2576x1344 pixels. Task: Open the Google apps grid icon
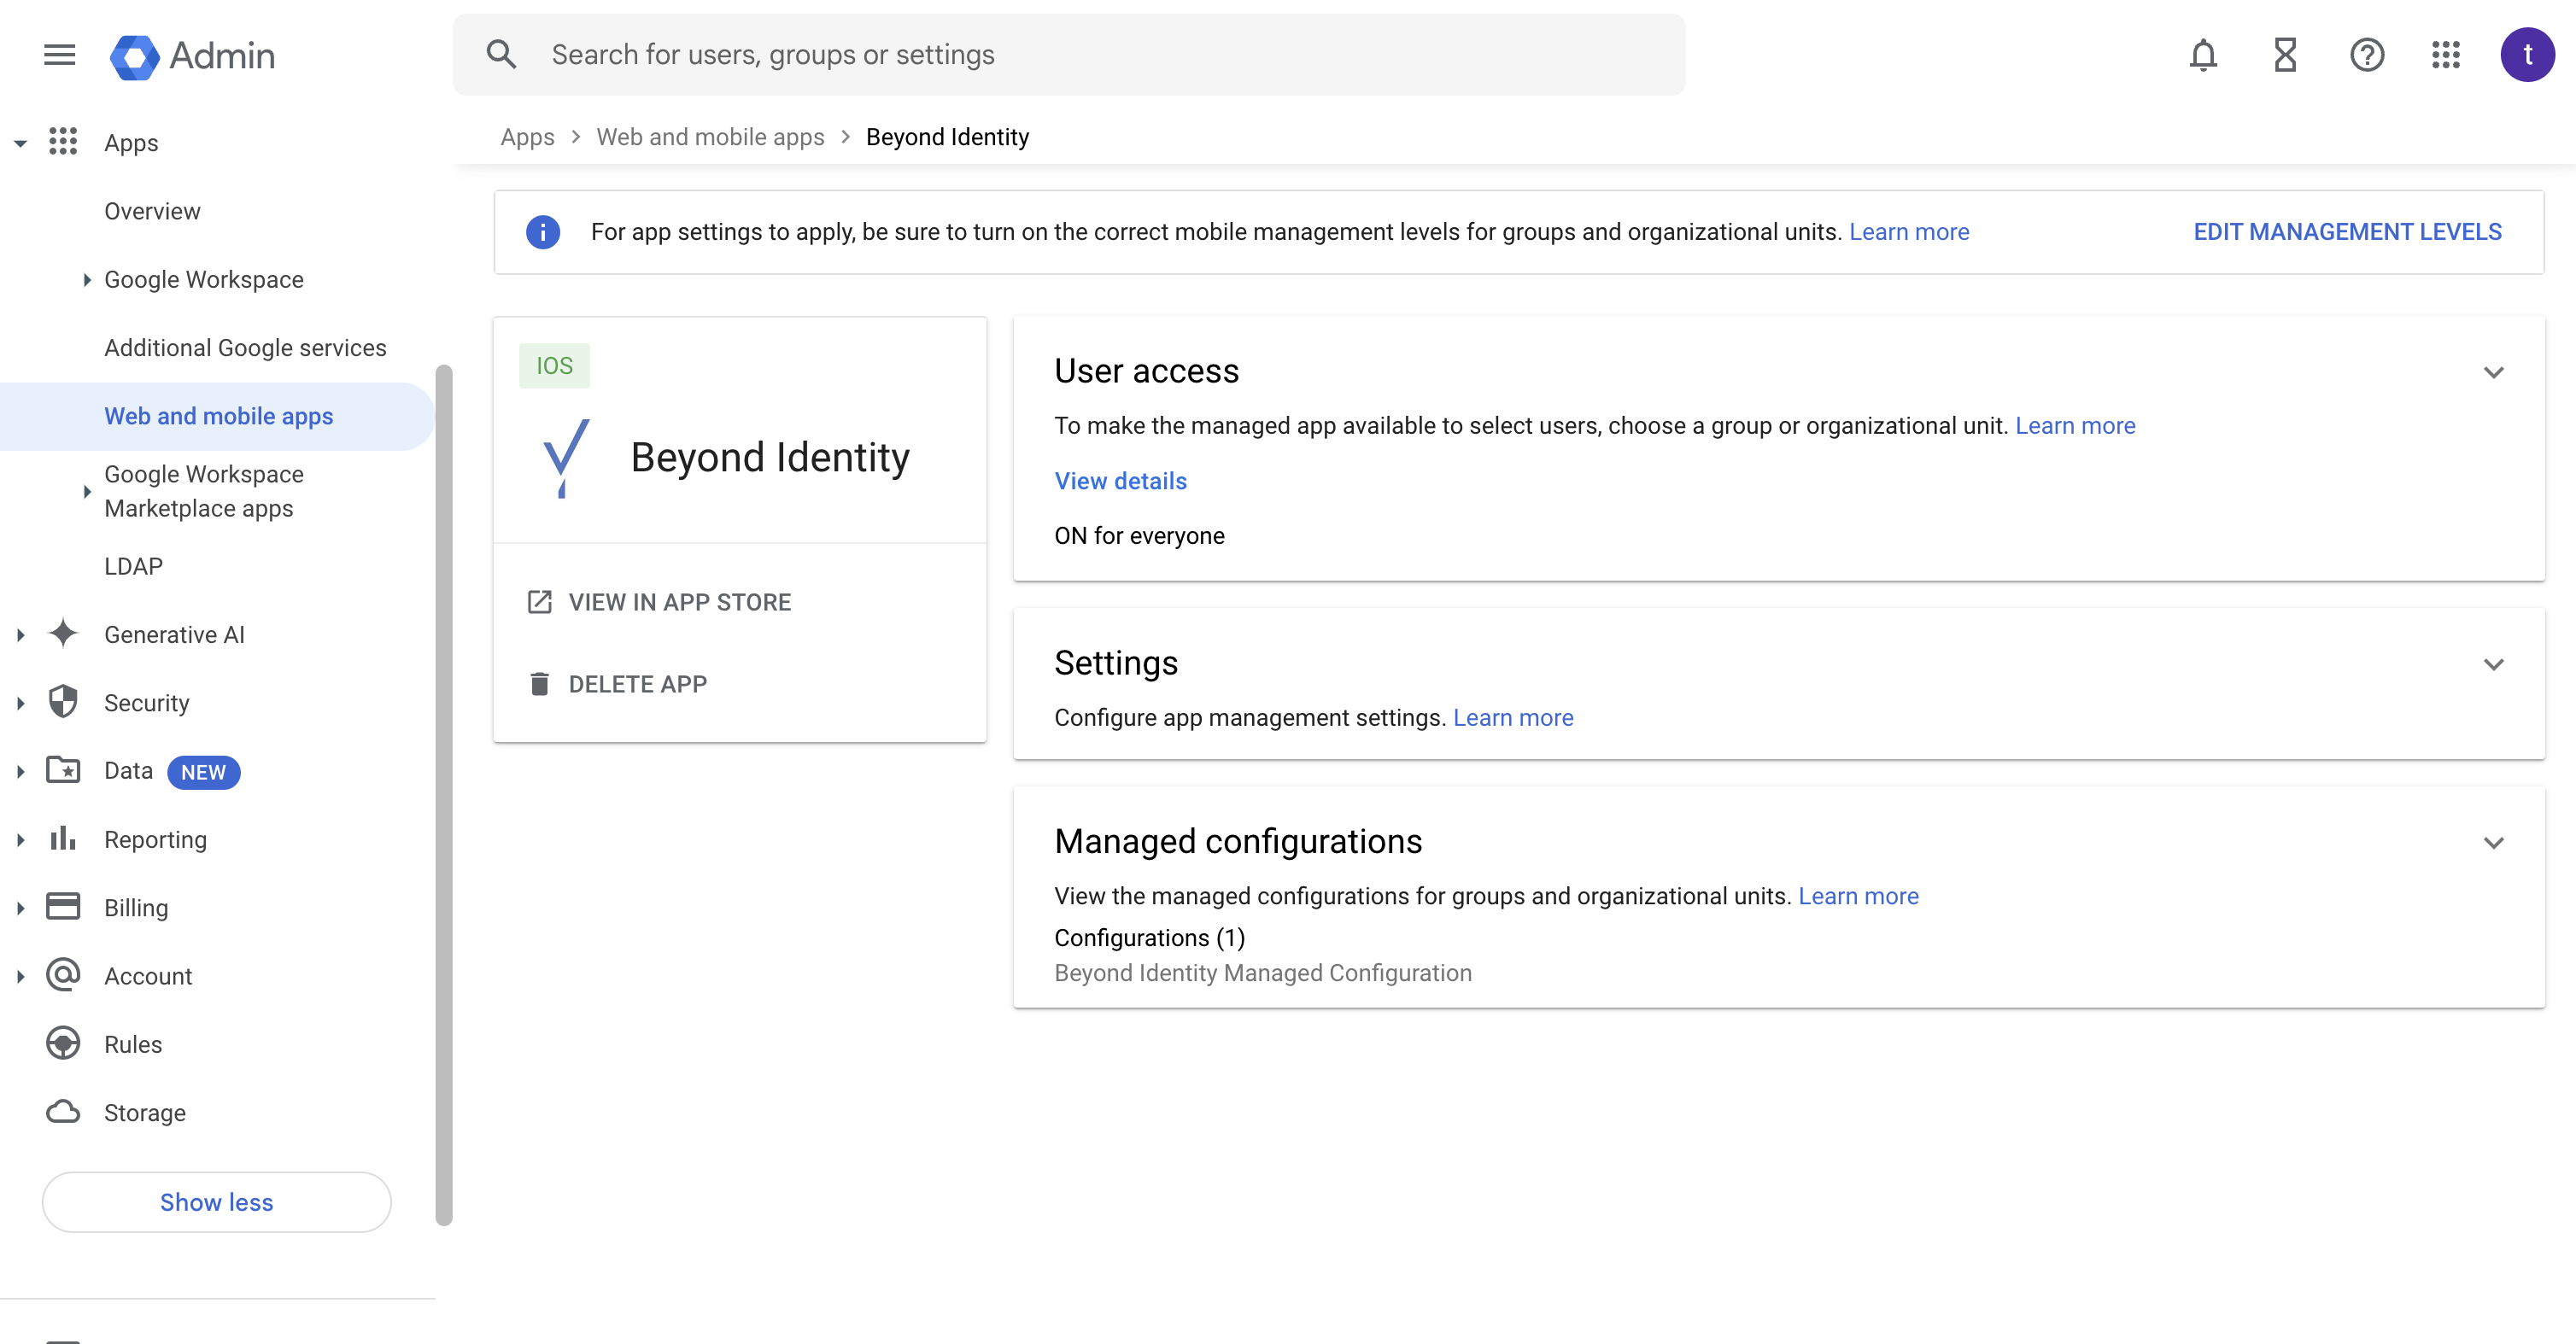tap(2446, 55)
